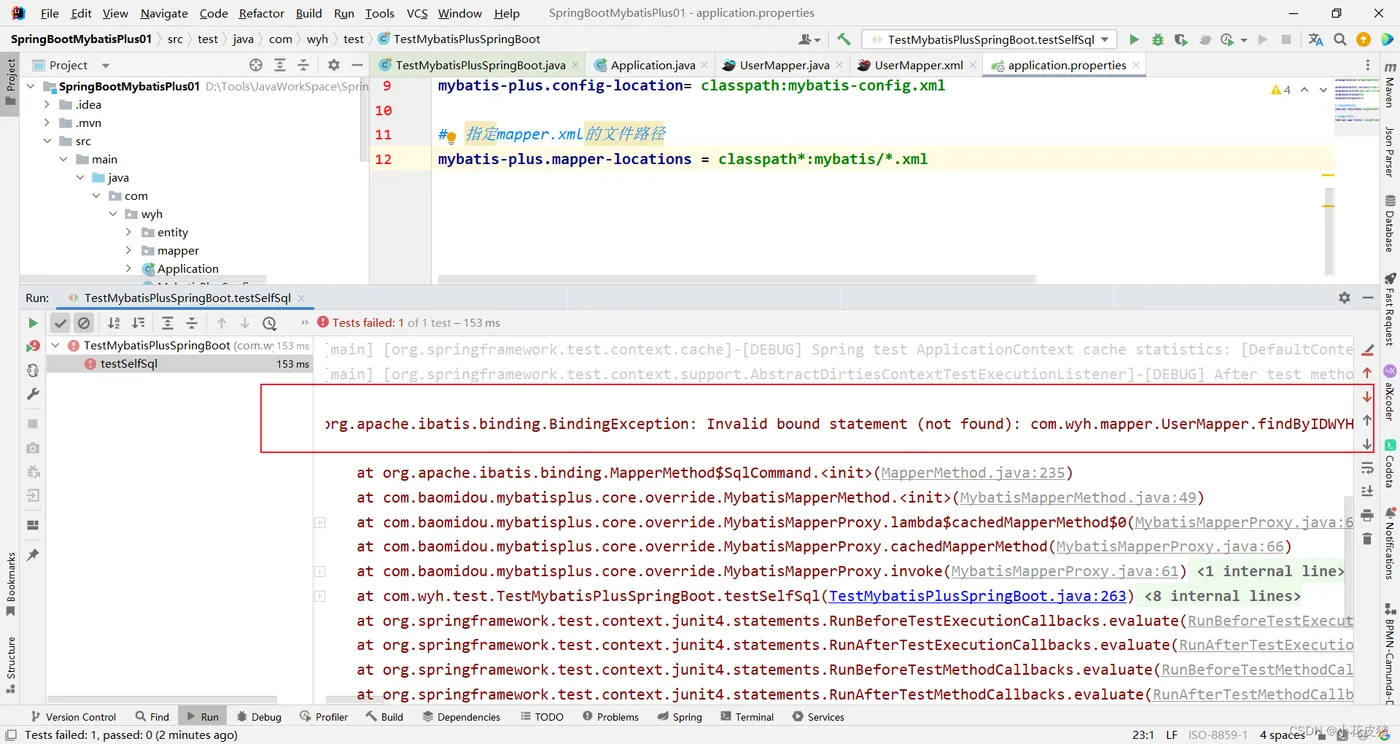
Task: Expand the entity package
Action: (129, 232)
